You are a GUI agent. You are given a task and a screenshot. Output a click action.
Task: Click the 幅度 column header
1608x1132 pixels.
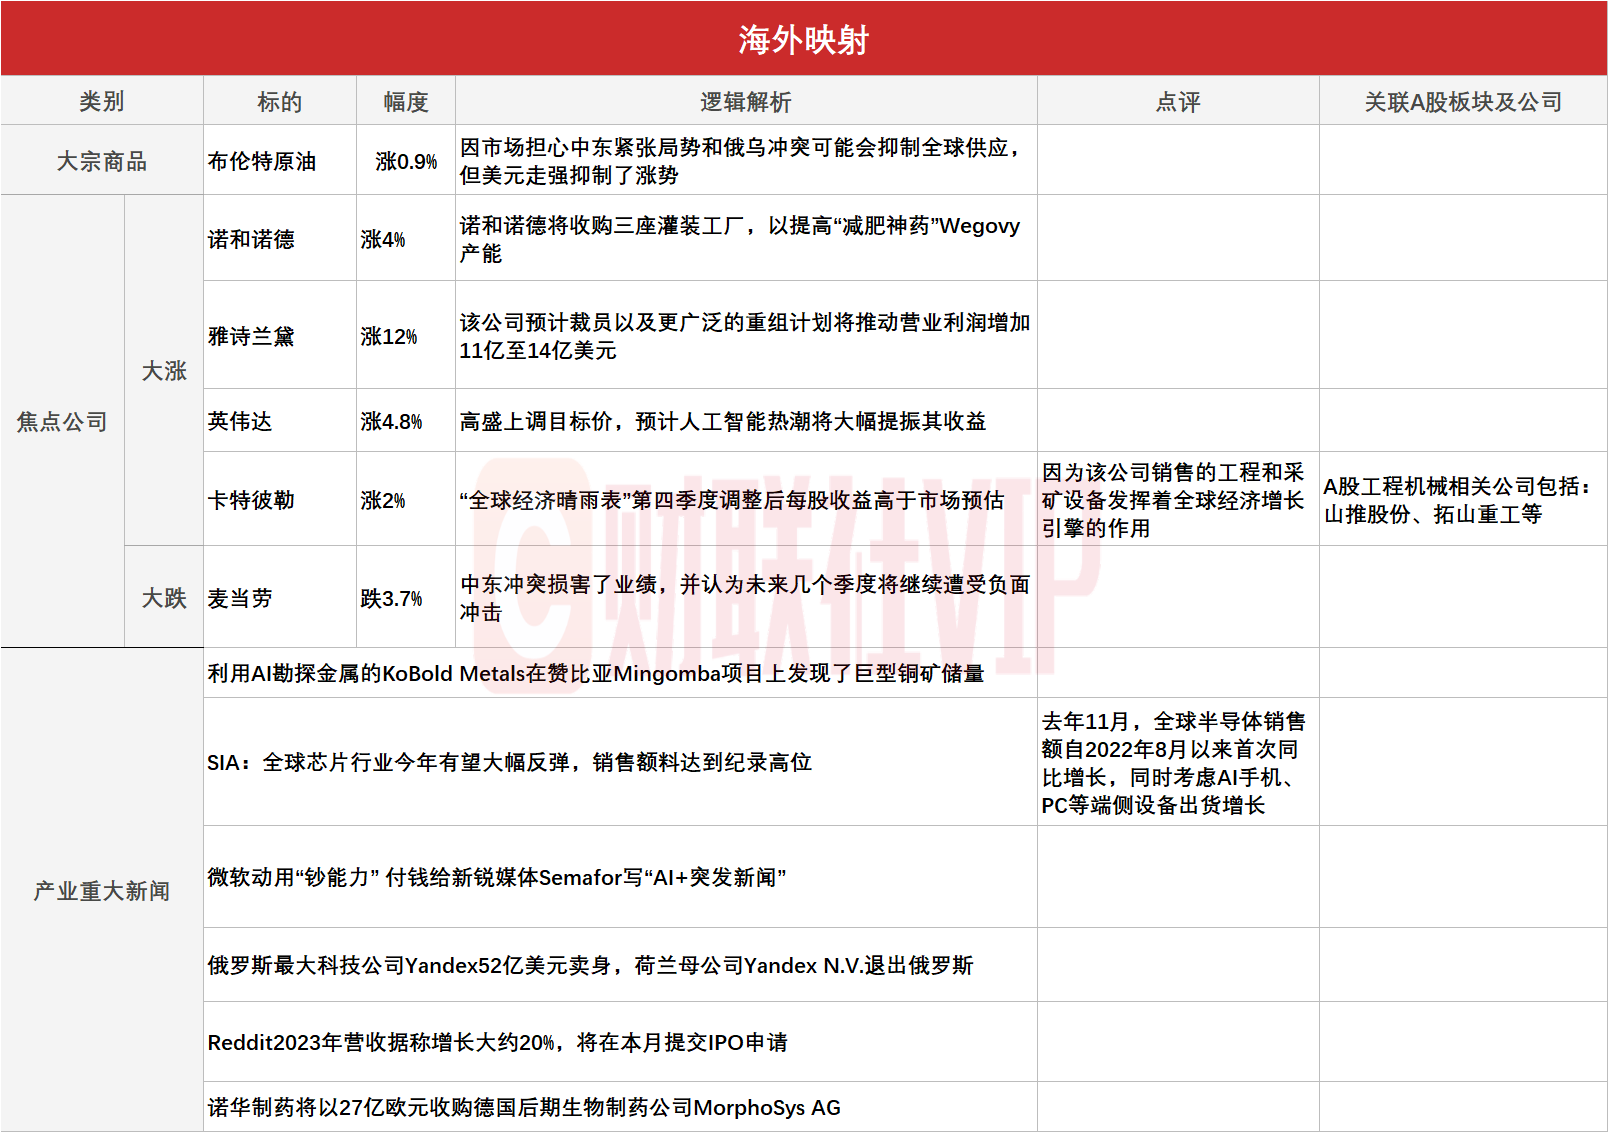[405, 101]
